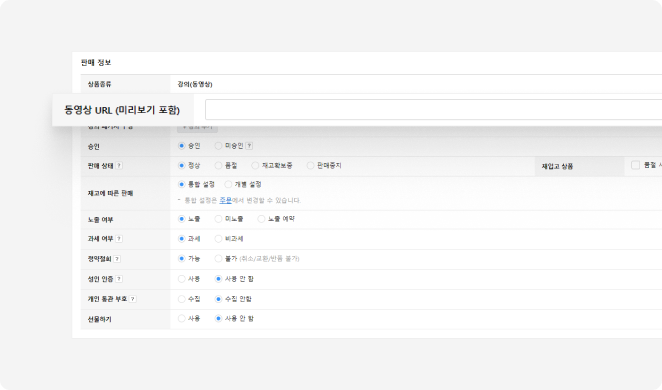Enable 사용 for 선물하기

[x=182, y=318]
